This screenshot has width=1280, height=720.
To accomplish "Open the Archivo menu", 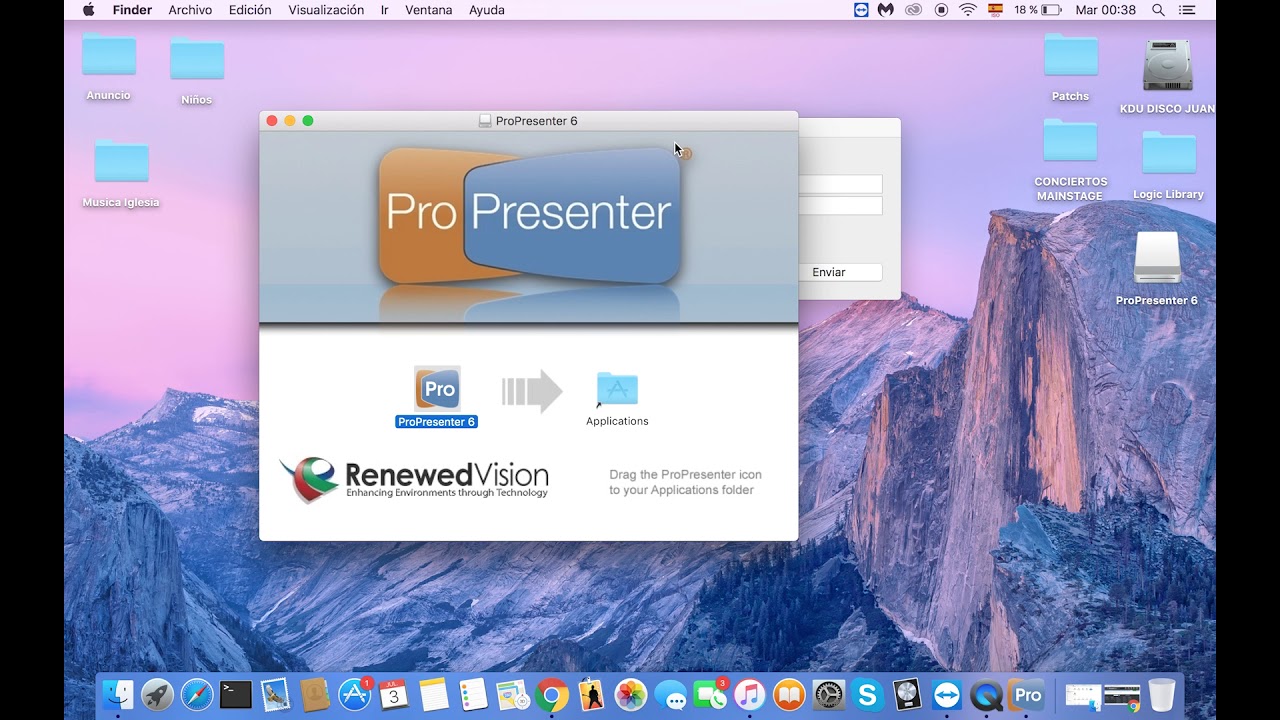I will [190, 10].
